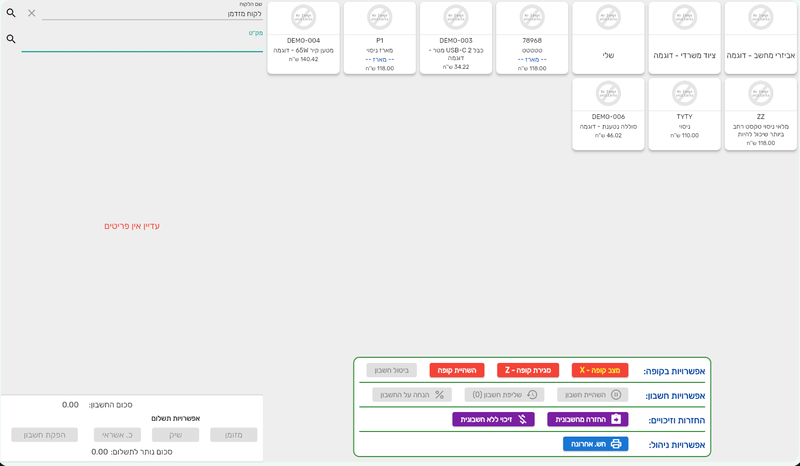The width and height of the screenshot is (800, 466).
Task: Click the no-image placeholder on שלי card
Action: tap(608, 17)
